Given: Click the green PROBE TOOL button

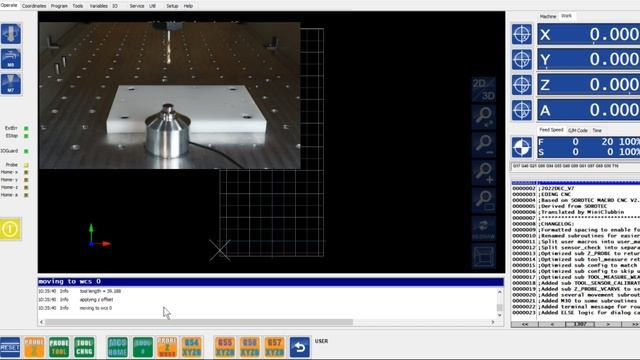Looking at the screenshot, I should (x=59, y=347).
